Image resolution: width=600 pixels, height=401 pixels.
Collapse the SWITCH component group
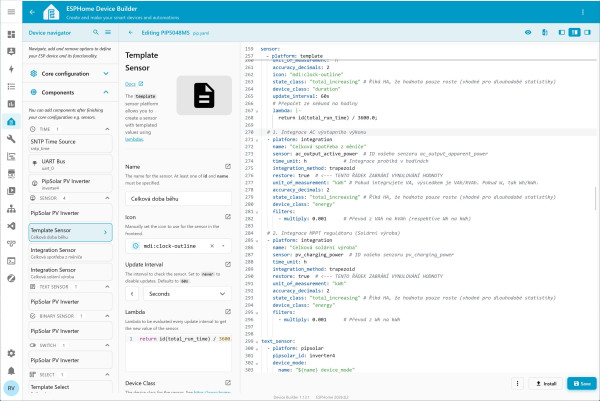[107, 345]
